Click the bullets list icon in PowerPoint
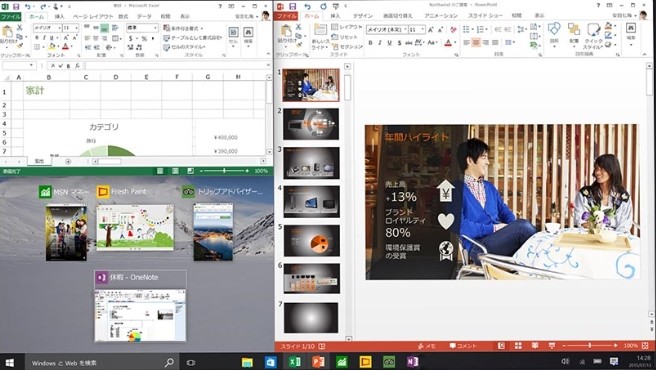 [x=467, y=30]
